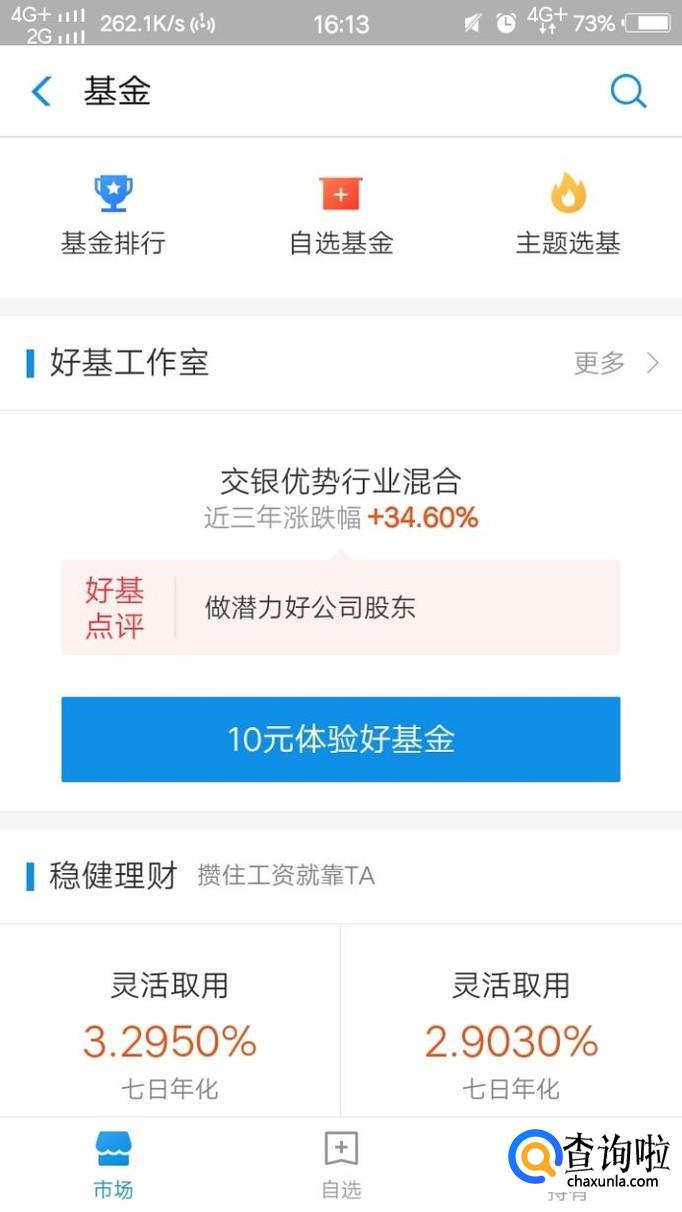
Task: Tap the red self-selected fund icon
Action: [340, 194]
